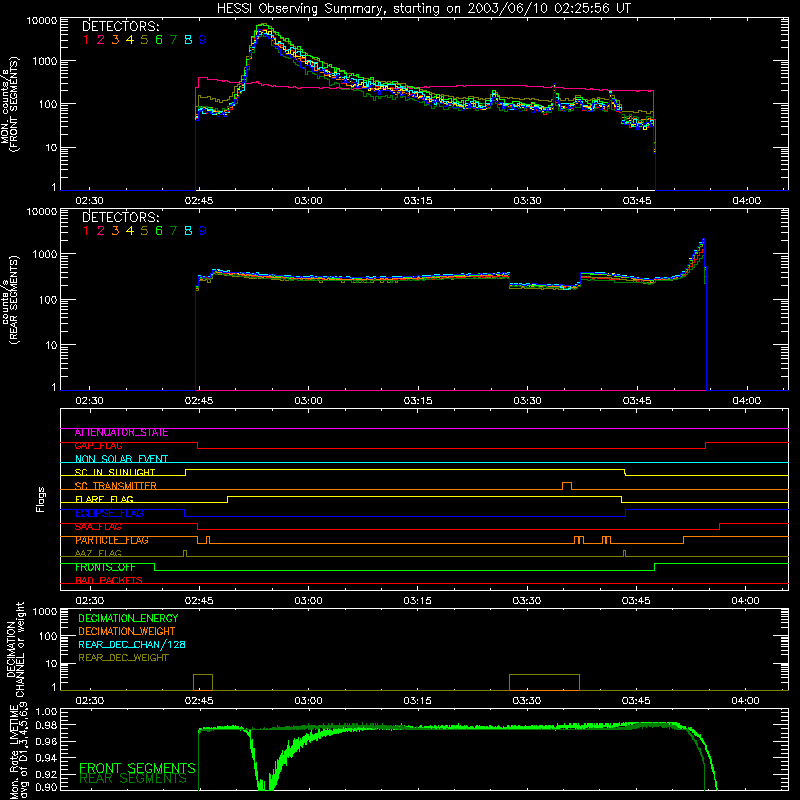Click the 03:30 tick under the decimation panel
This screenshot has width=800, height=800.
coord(527,701)
